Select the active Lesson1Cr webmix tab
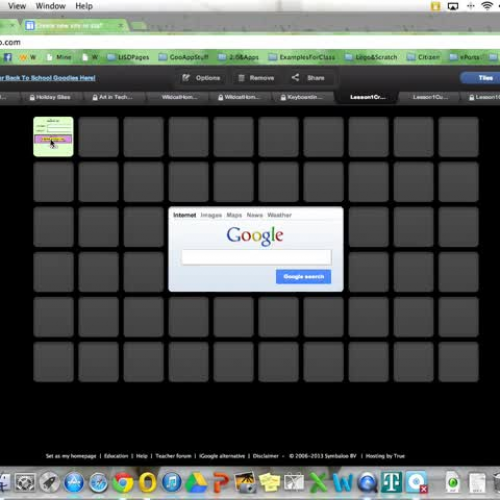The width and height of the screenshot is (500, 500). click(x=368, y=97)
